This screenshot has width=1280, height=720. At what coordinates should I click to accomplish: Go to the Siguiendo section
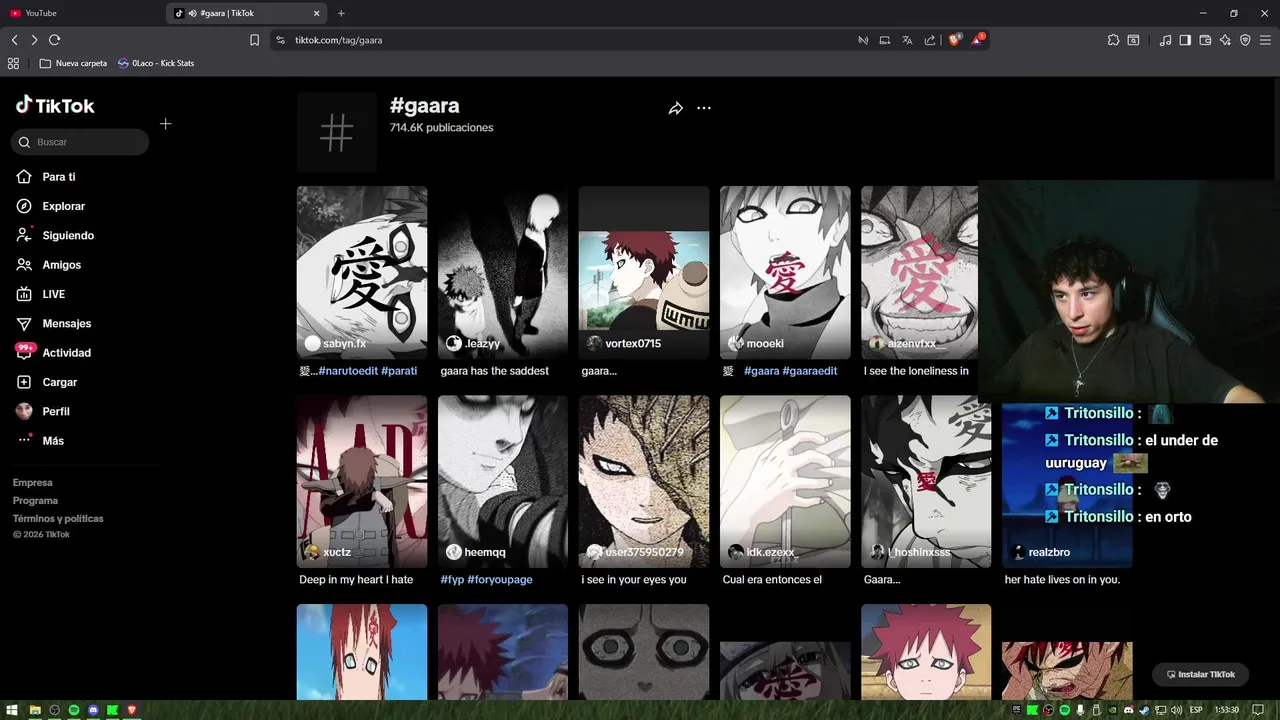coord(55,236)
